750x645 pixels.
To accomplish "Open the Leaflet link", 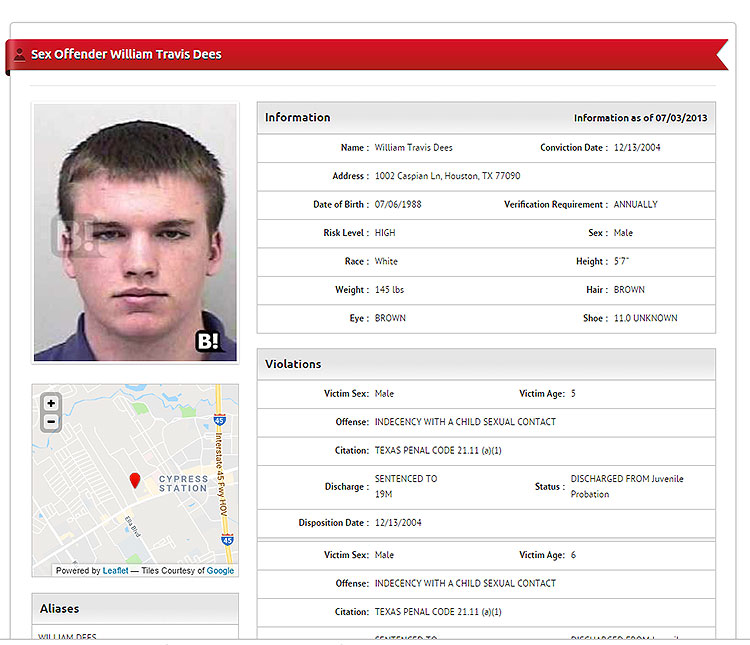I will pyautogui.click(x=115, y=570).
